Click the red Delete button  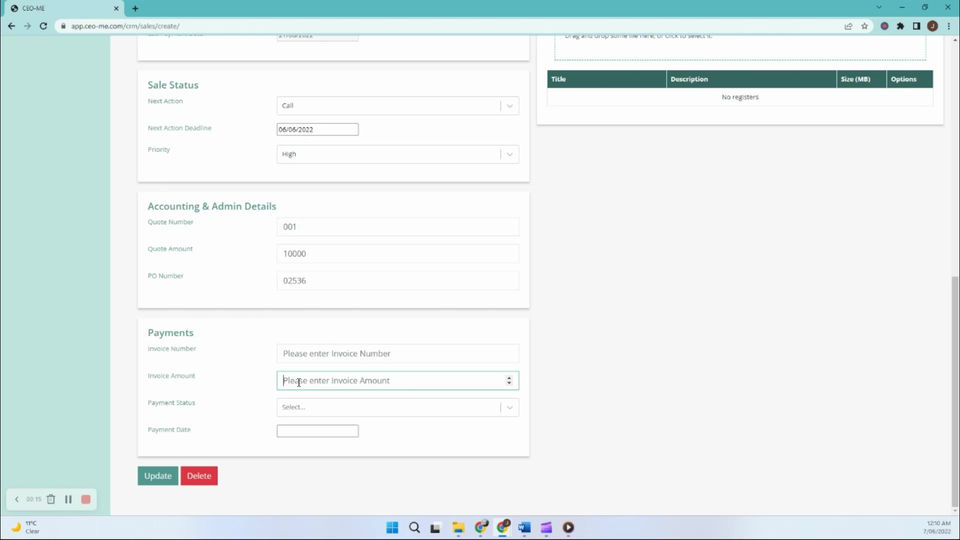(199, 476)
